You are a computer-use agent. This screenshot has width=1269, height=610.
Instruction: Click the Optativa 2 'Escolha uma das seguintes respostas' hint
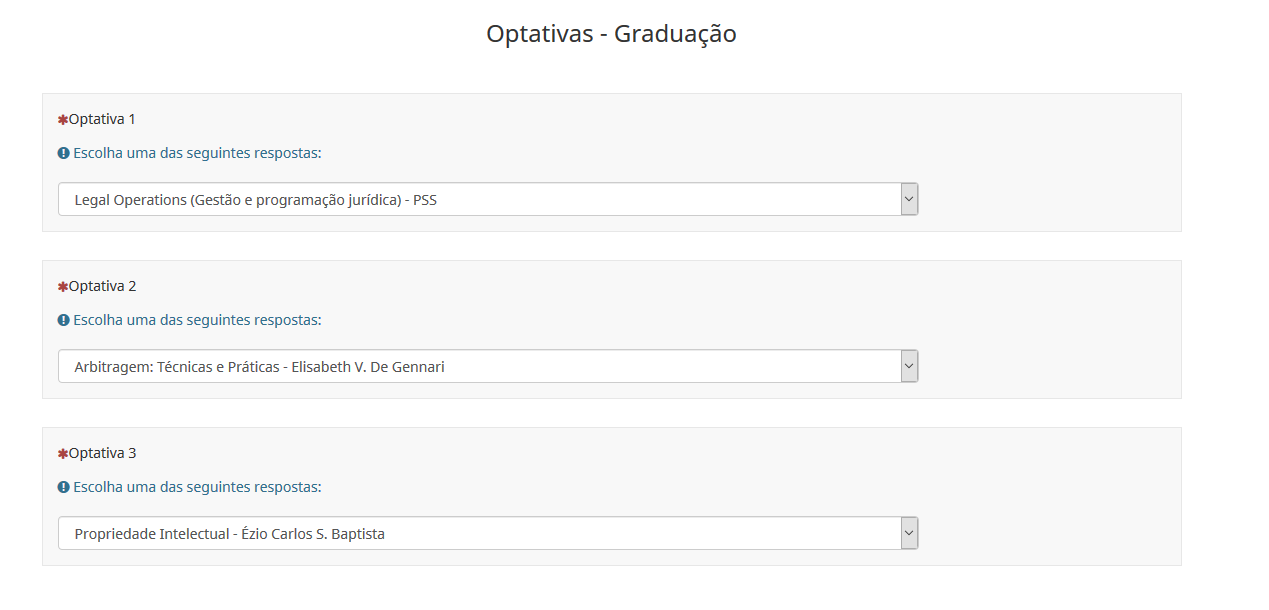pos(197,321)
